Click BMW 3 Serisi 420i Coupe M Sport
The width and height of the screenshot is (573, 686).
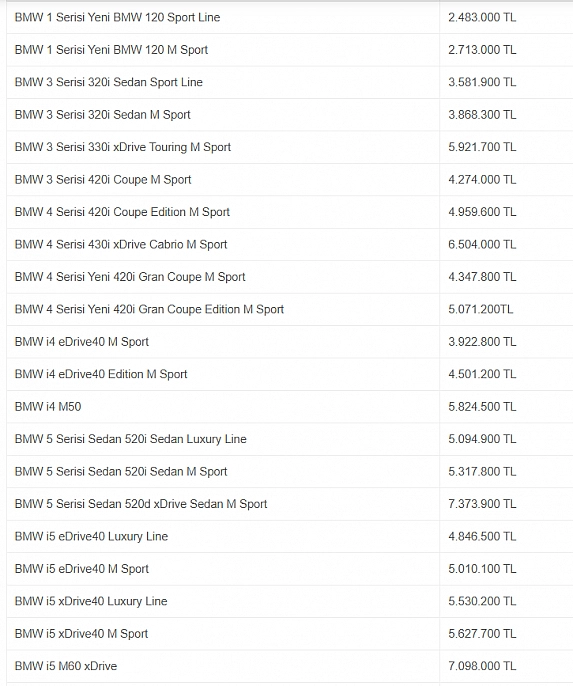103,179
